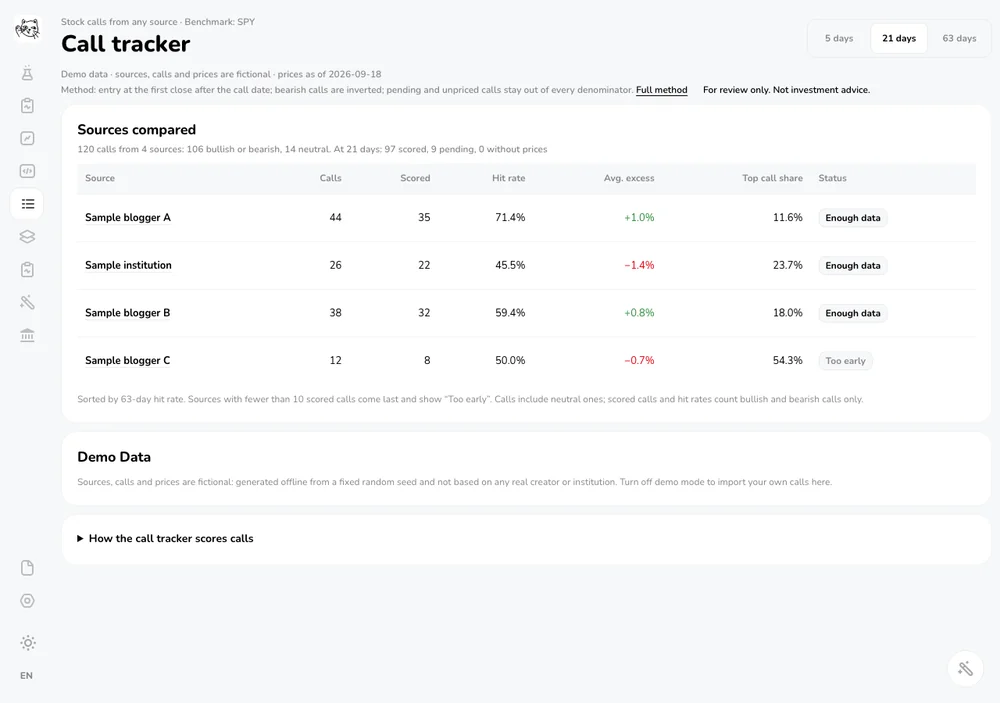The image size is (1000, 703).
Task: Open the code brackets sidebar icon
Action: coord(27,171)
